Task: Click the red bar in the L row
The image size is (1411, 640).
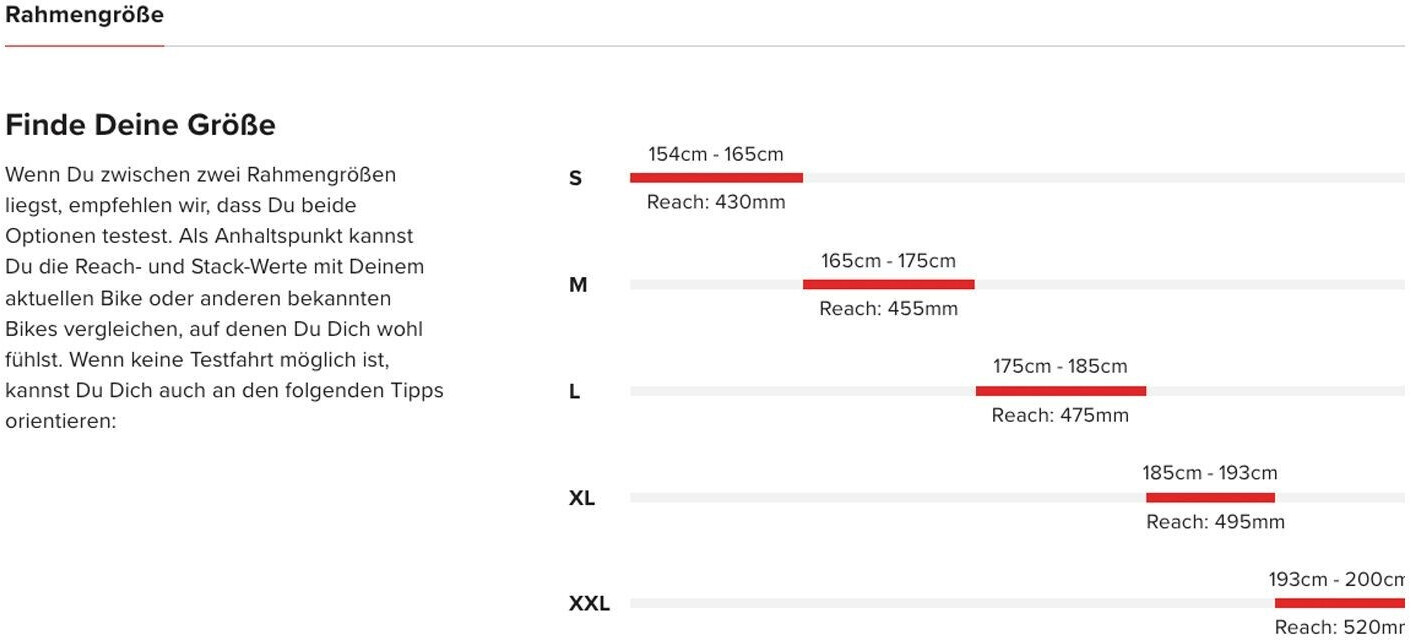Action: (x=1060, y=391)
